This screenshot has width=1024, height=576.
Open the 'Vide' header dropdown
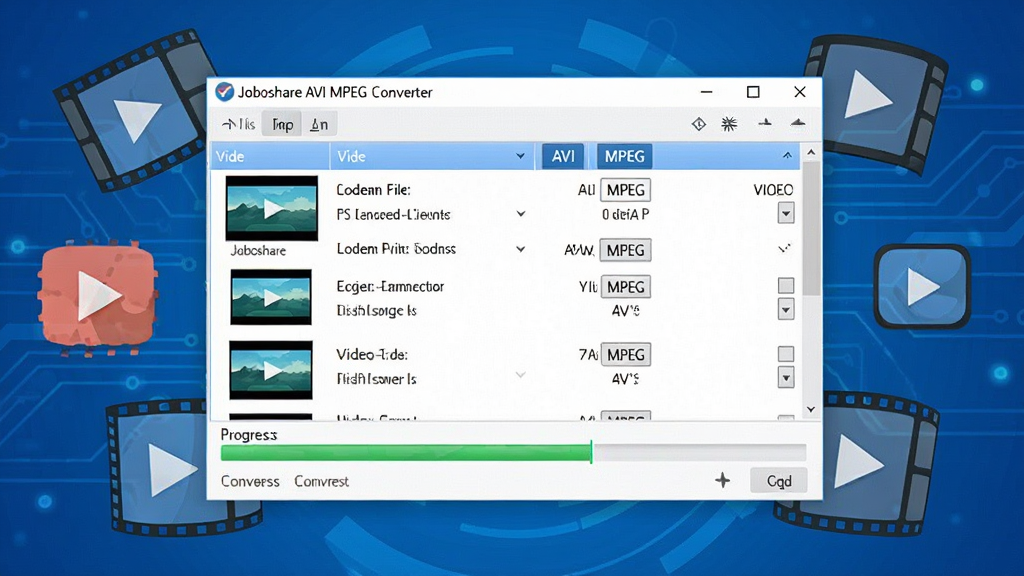(x=520, y=156)
